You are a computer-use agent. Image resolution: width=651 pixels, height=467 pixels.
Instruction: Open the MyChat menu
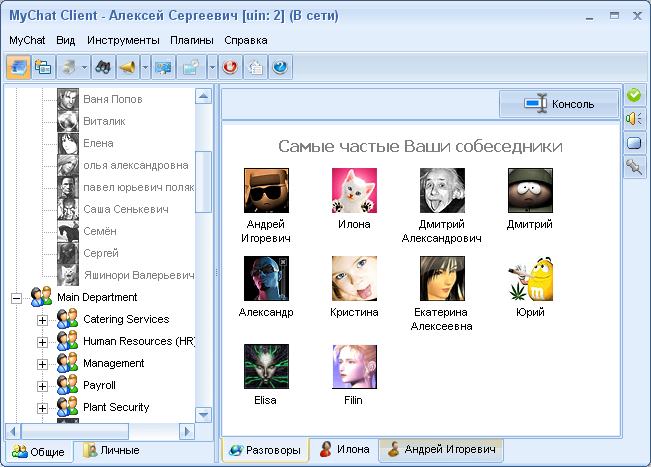[x=27, y=40]
